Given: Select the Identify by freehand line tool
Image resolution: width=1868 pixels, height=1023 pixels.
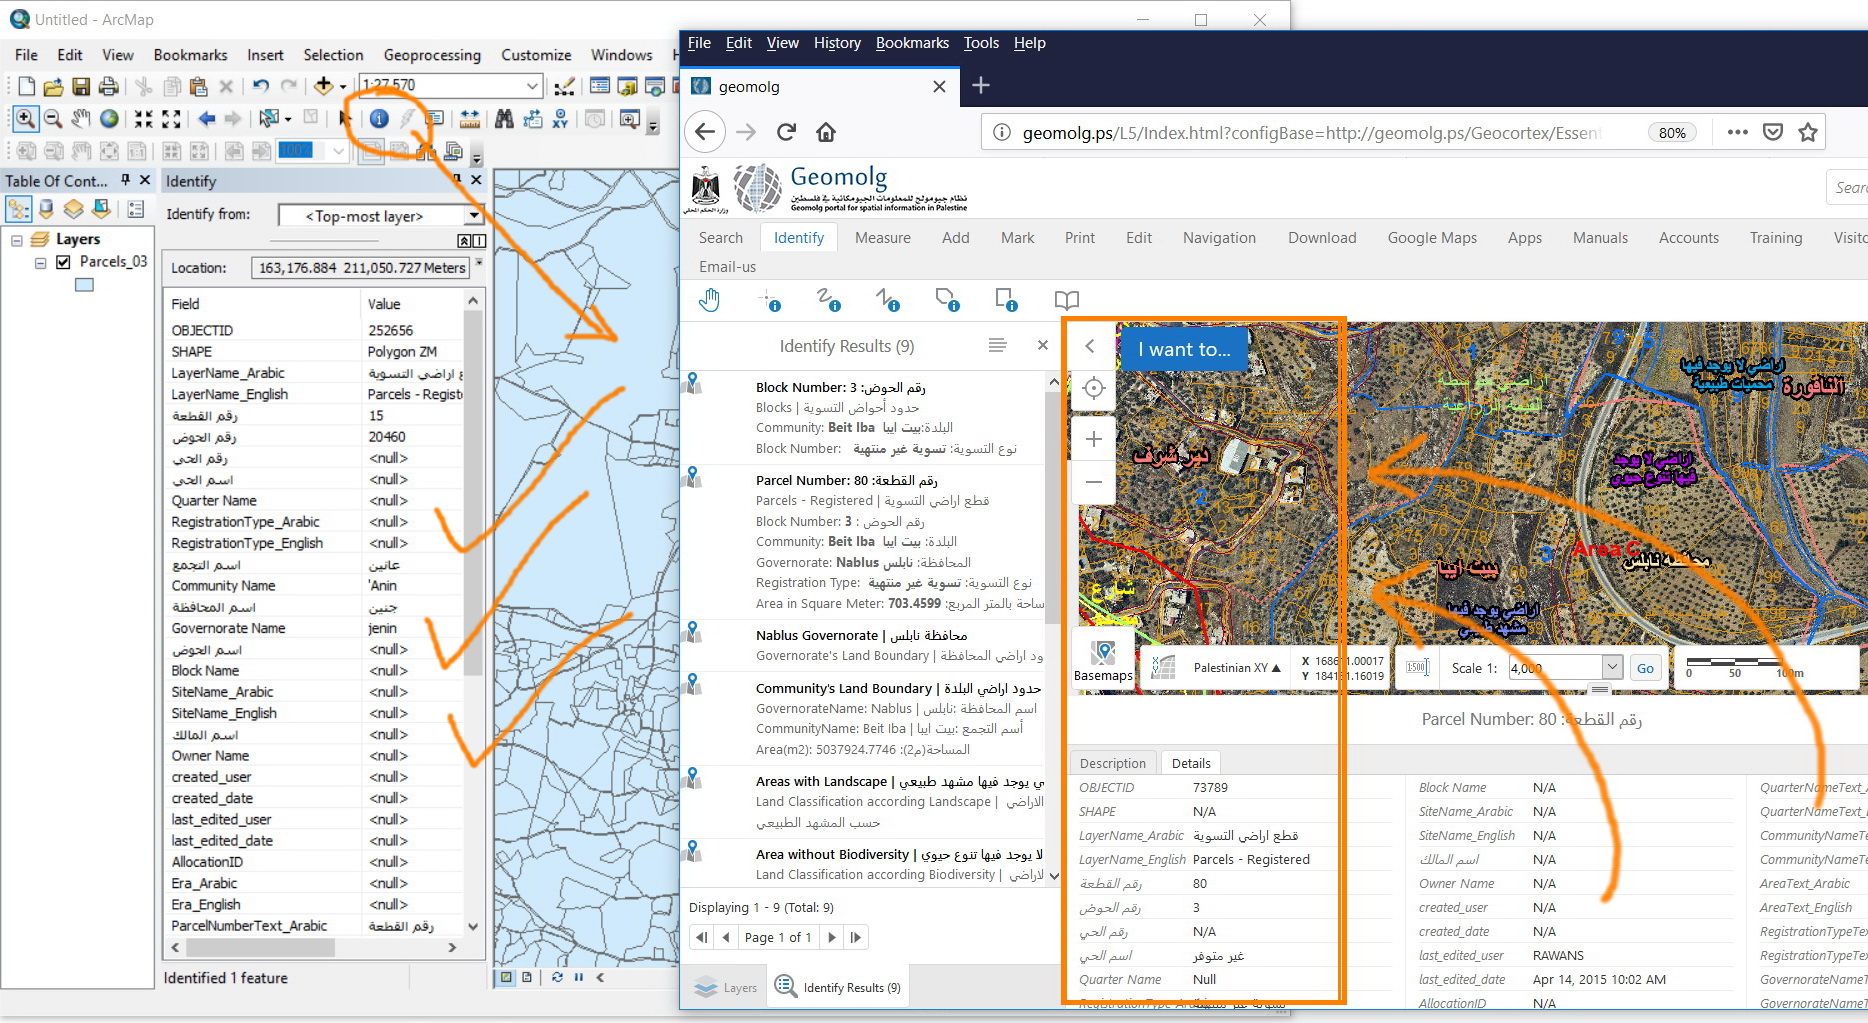Looking at the screenshot, I should 828,300.
